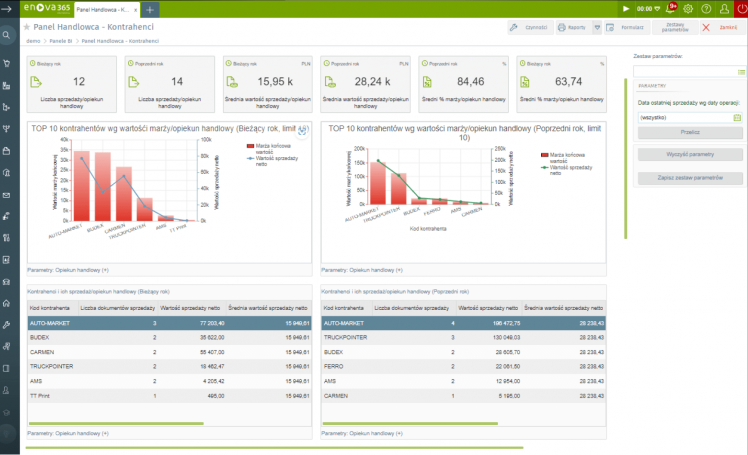Click the help question mark icon
The image size is (748, 455).
click(x=705, y=8)
